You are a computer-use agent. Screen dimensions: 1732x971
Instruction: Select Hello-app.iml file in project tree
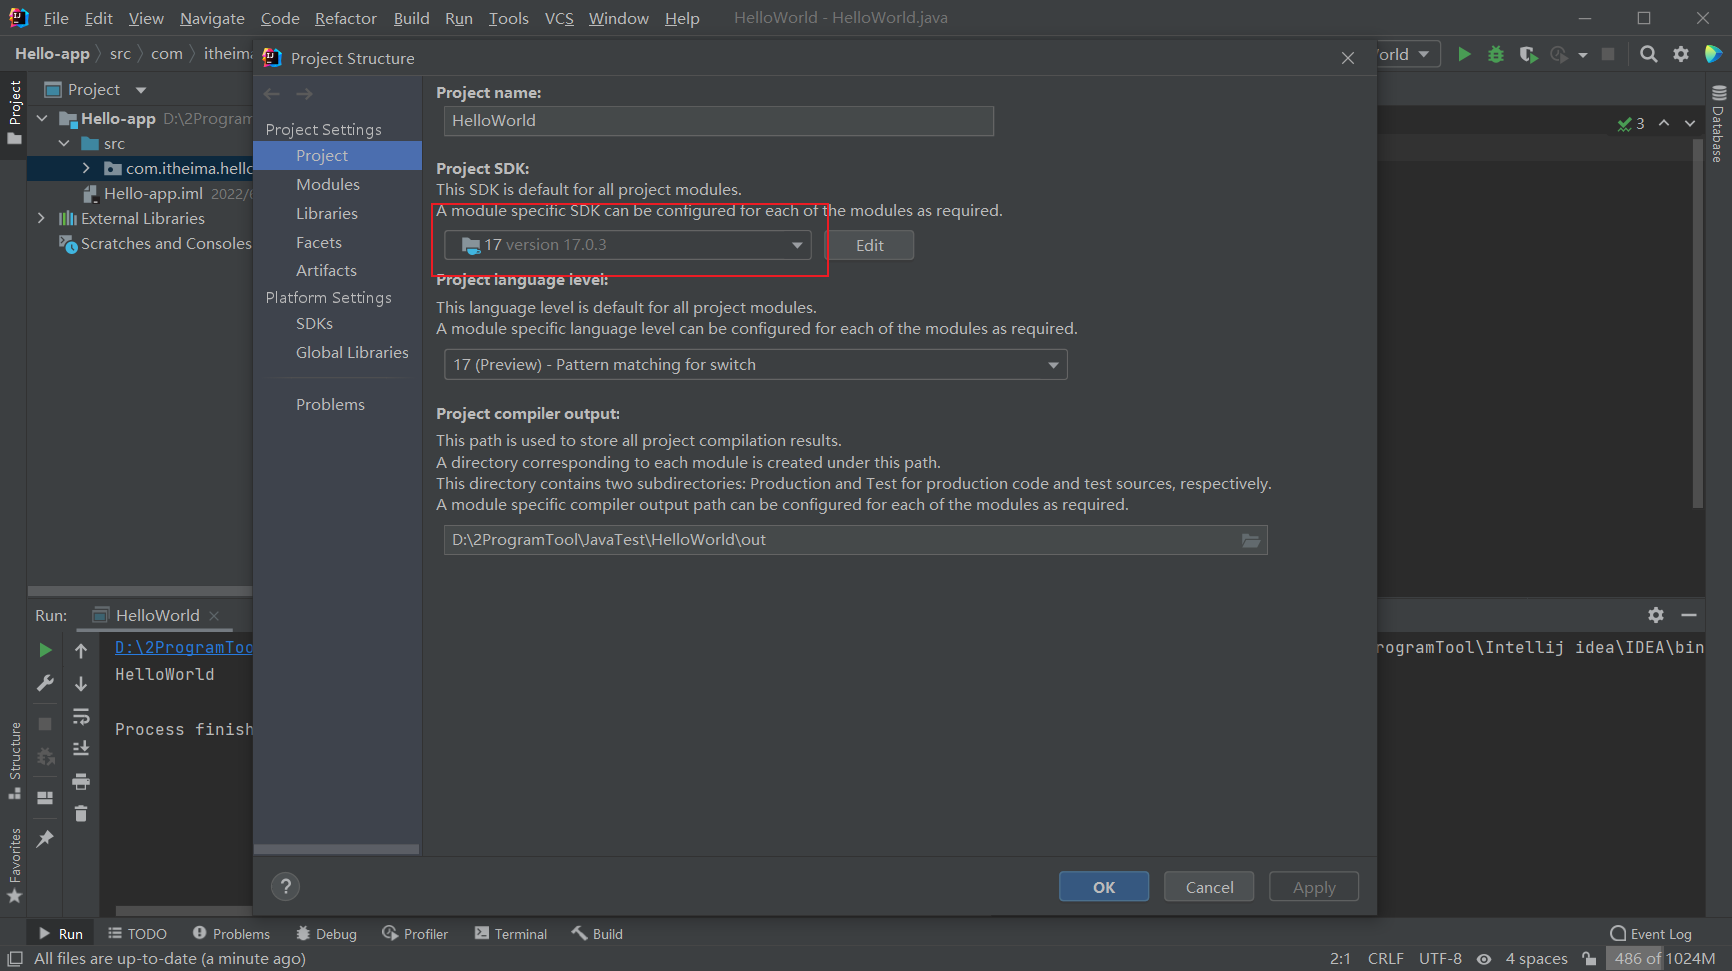click(153, 194)
